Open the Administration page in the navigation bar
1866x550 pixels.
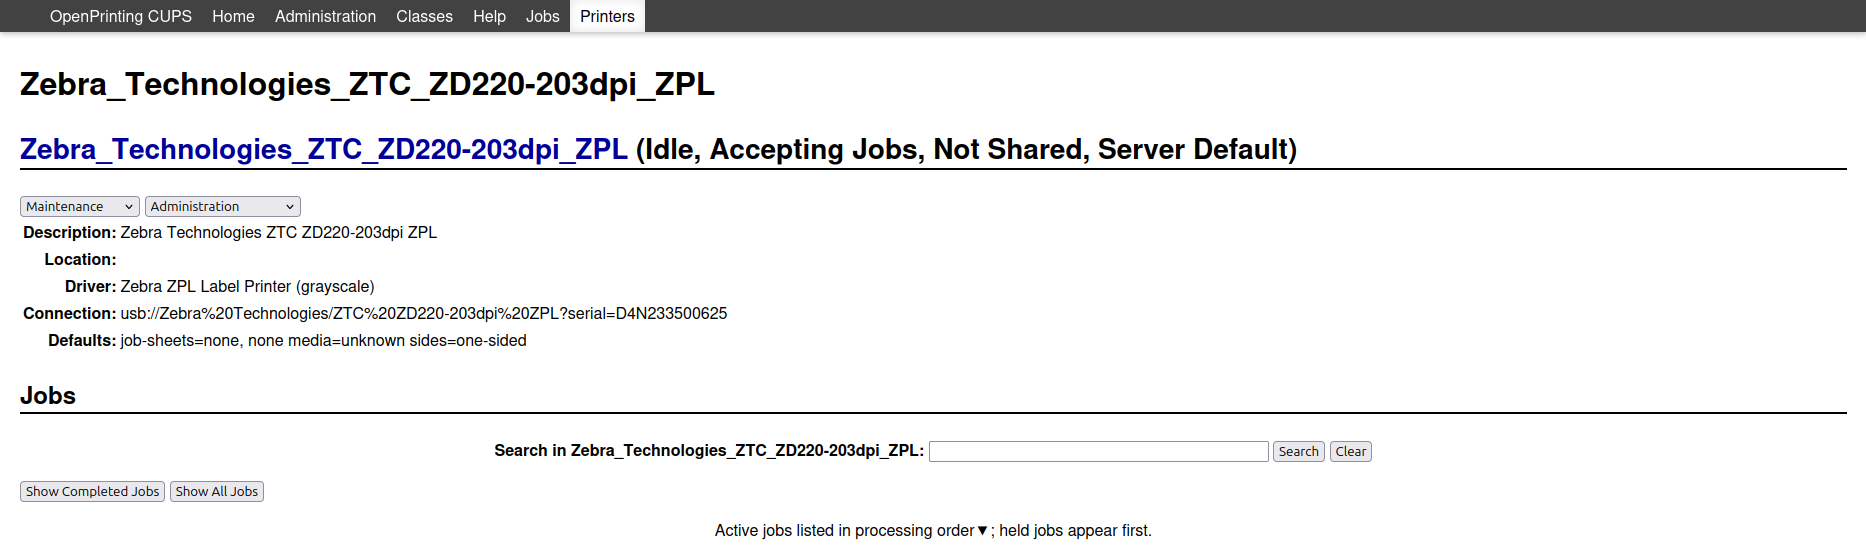pyautogui.click(x=325, y=16)
